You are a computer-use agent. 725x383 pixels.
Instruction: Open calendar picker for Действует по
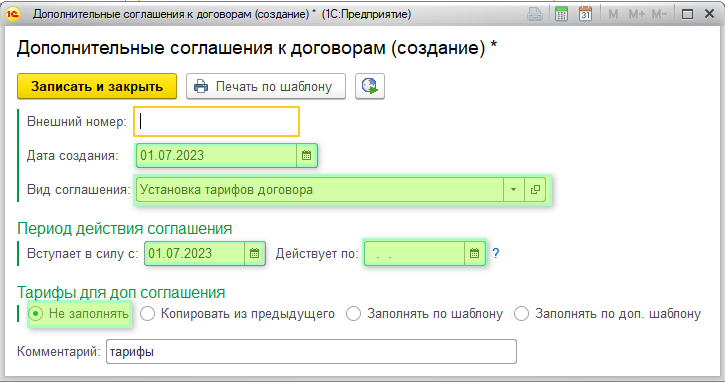click(x=474, y=253)
